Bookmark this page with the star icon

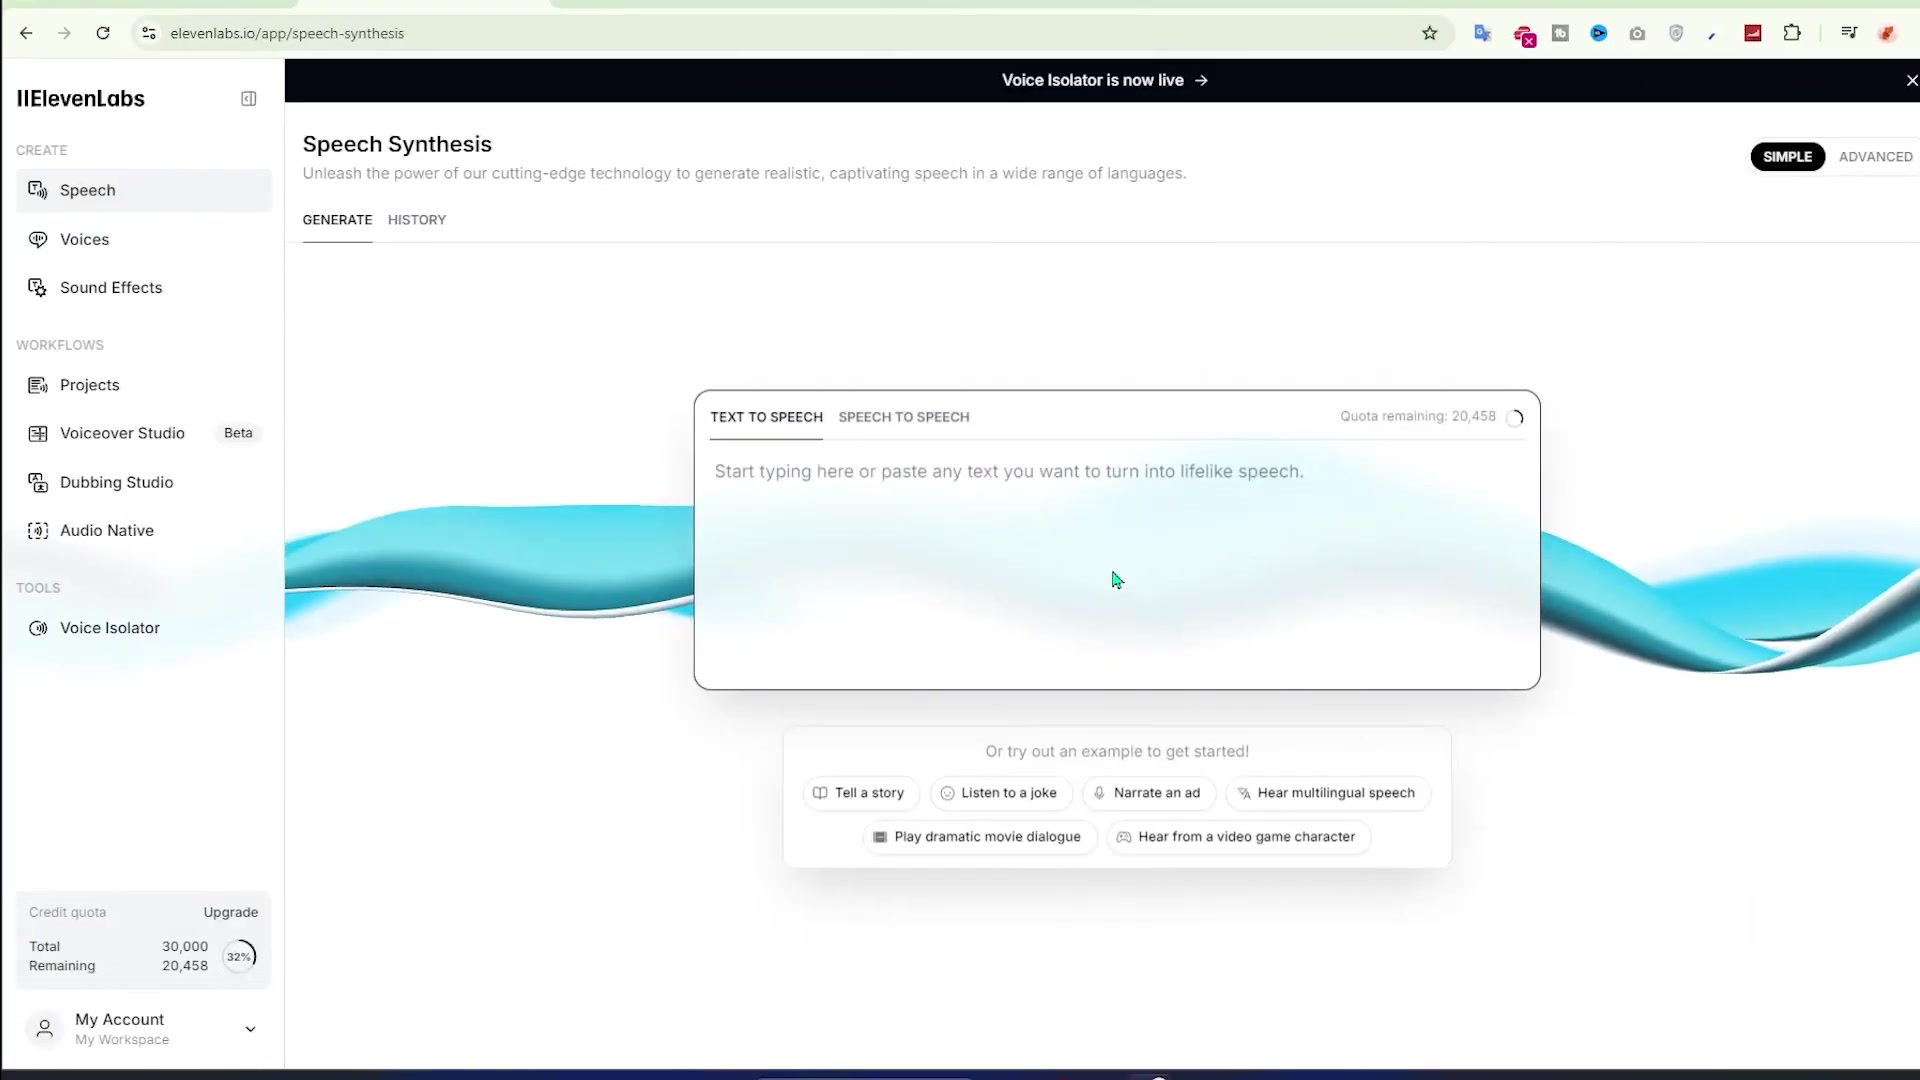pyautogui.click(x=1430, y=33)
